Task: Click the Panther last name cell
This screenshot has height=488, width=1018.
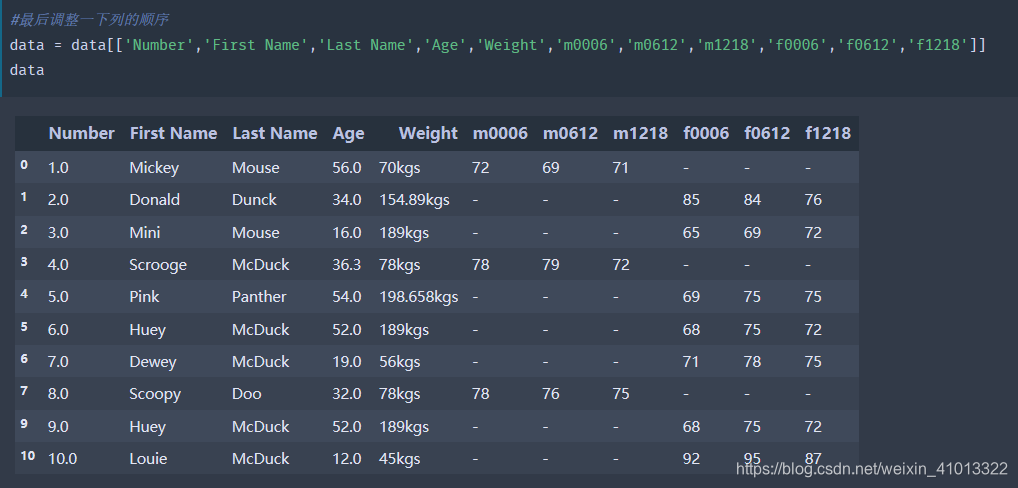Action: (259, 297)
